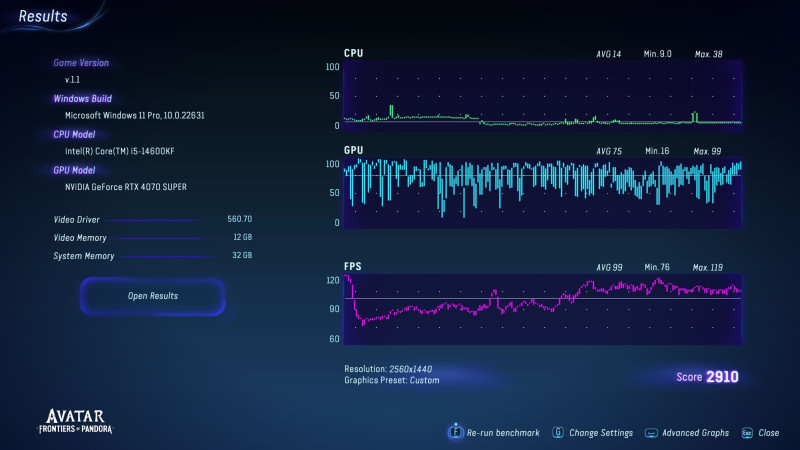
Task: Click the System Memory label
Action: [x=84, y=256]
